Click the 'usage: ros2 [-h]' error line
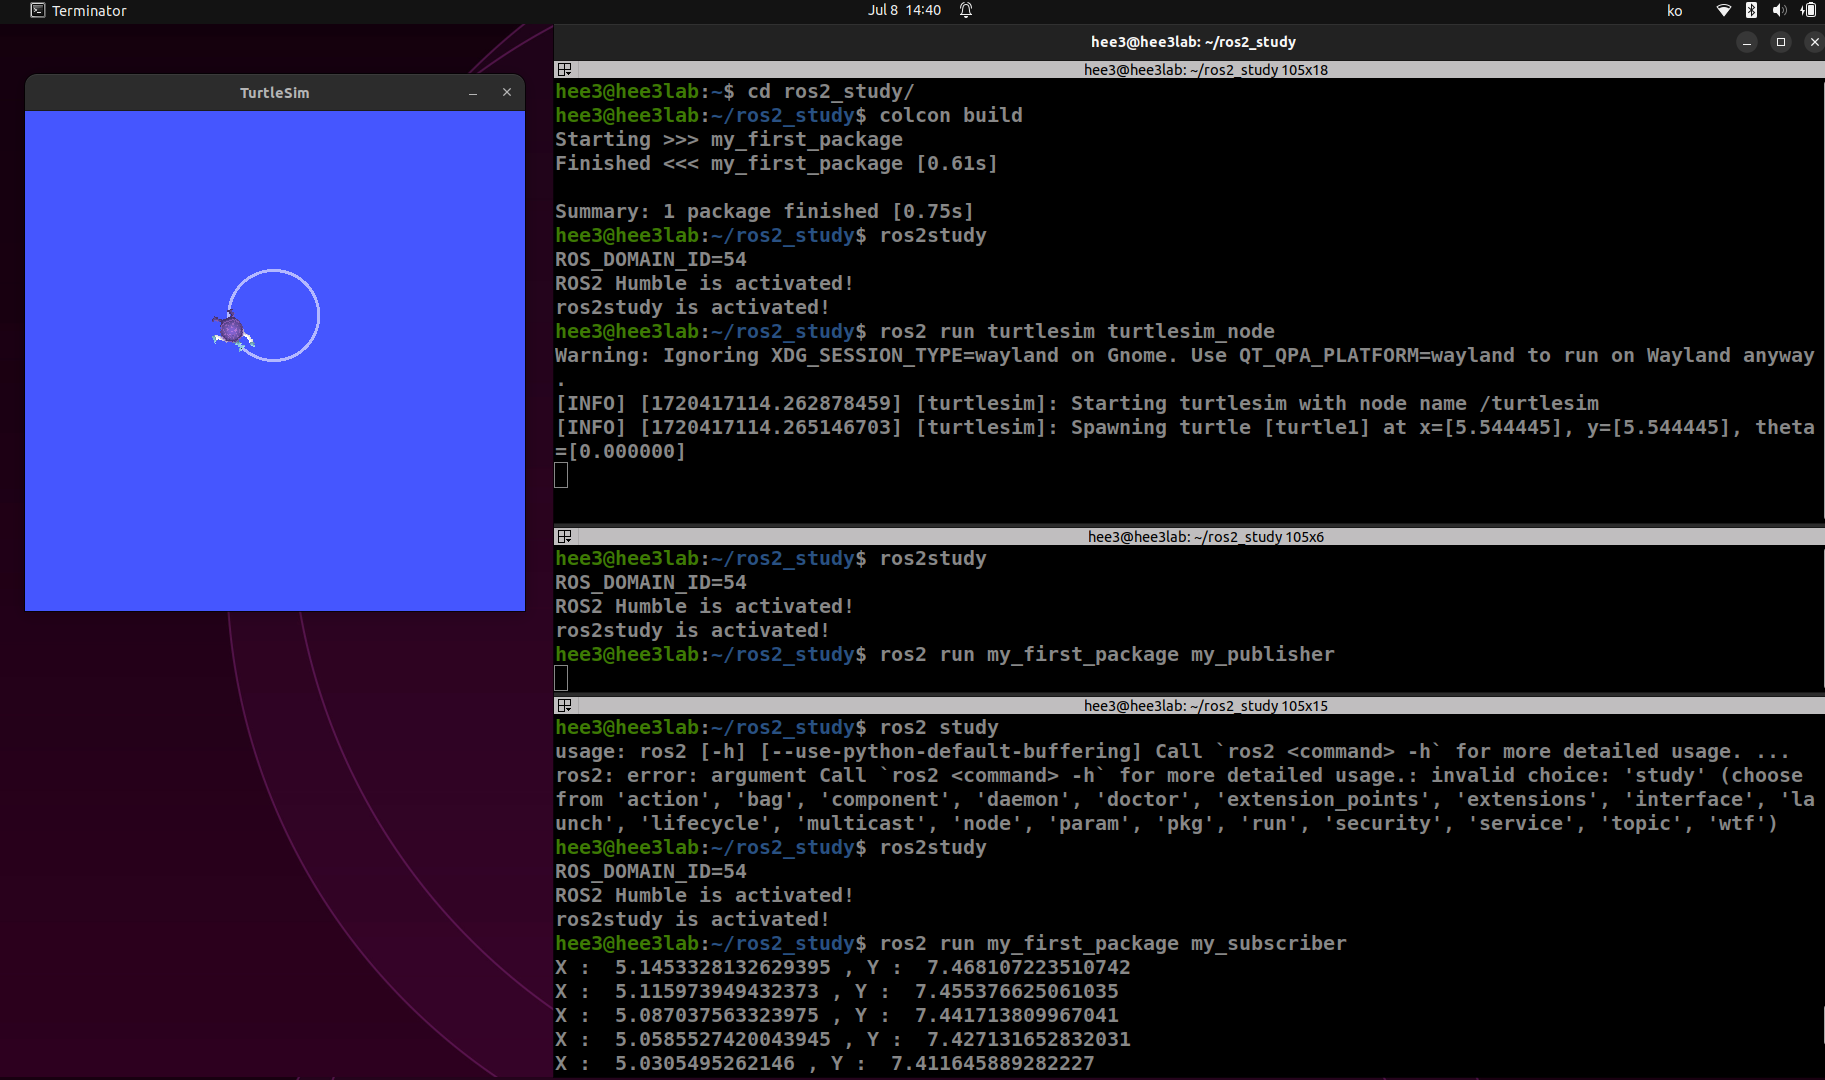 tap(1172, 752)
